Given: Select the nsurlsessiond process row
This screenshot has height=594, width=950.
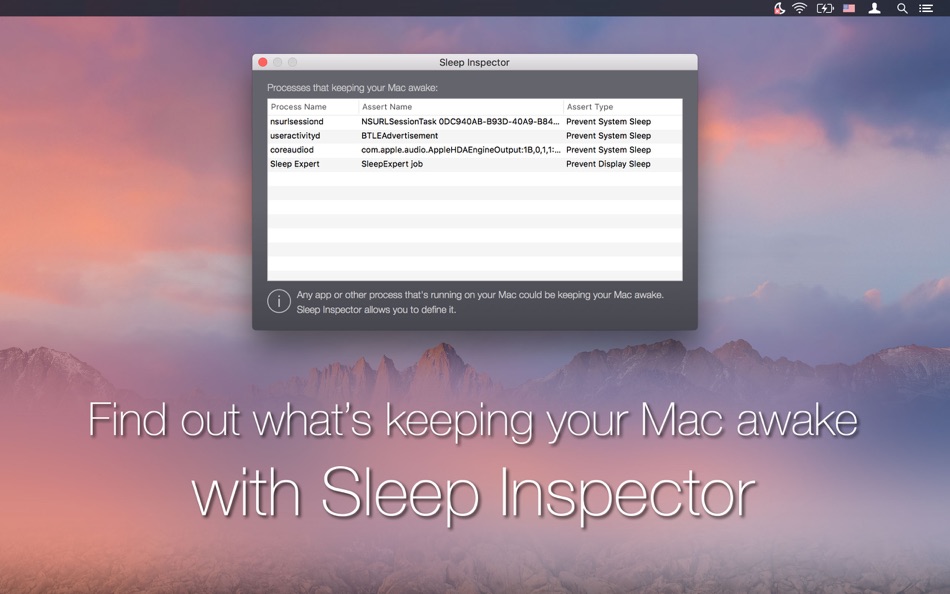Looking at the screenshot, I should (x=474, y=122).
